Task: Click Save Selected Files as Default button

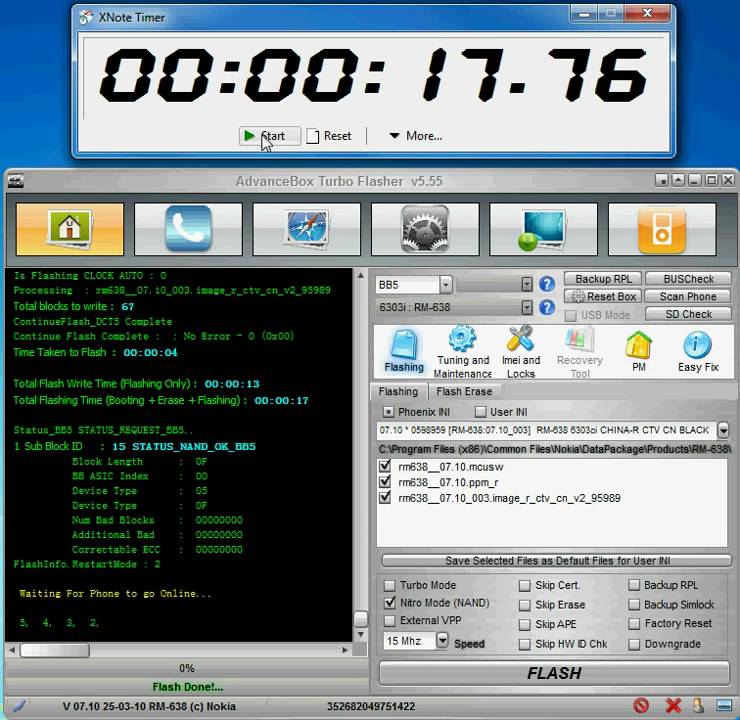Action: [557, 561]
